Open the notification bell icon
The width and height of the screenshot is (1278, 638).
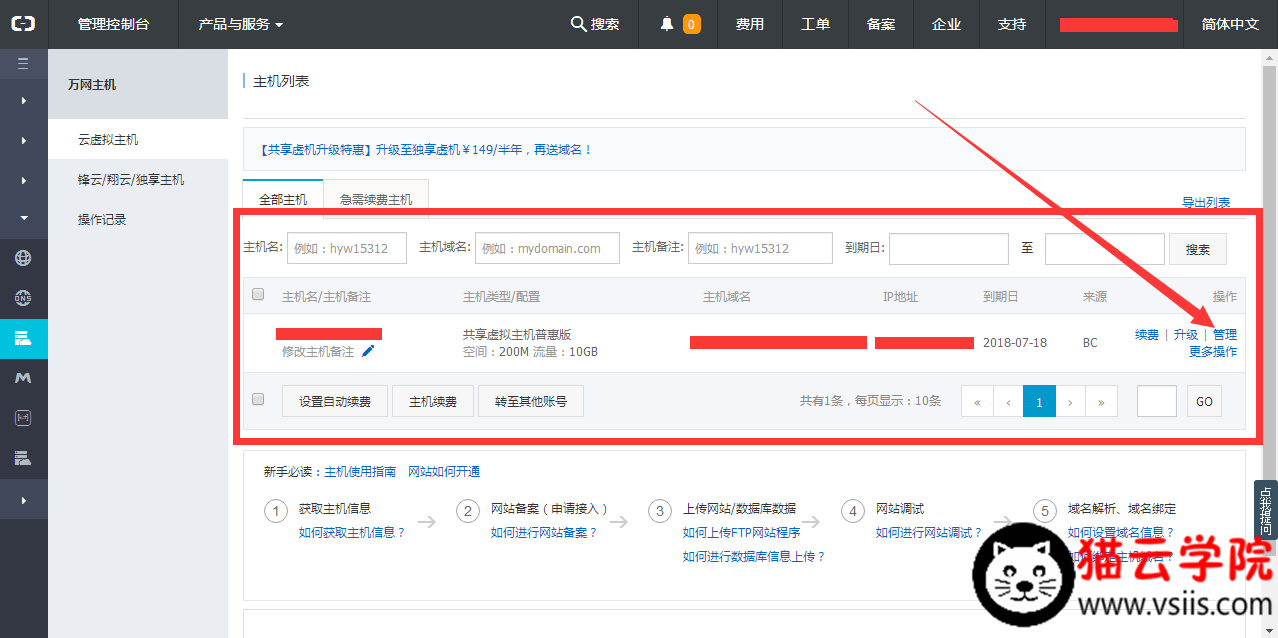point(667,24)
